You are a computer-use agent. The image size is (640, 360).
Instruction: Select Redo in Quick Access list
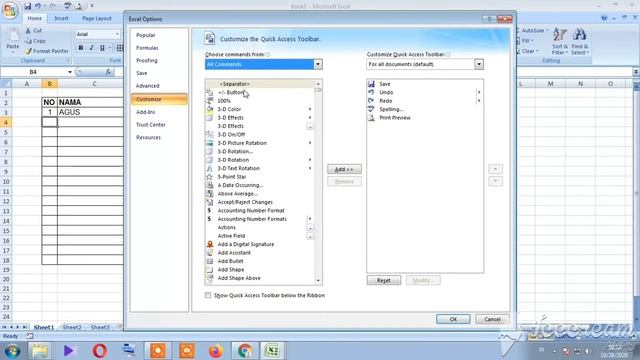click(425, 101)
